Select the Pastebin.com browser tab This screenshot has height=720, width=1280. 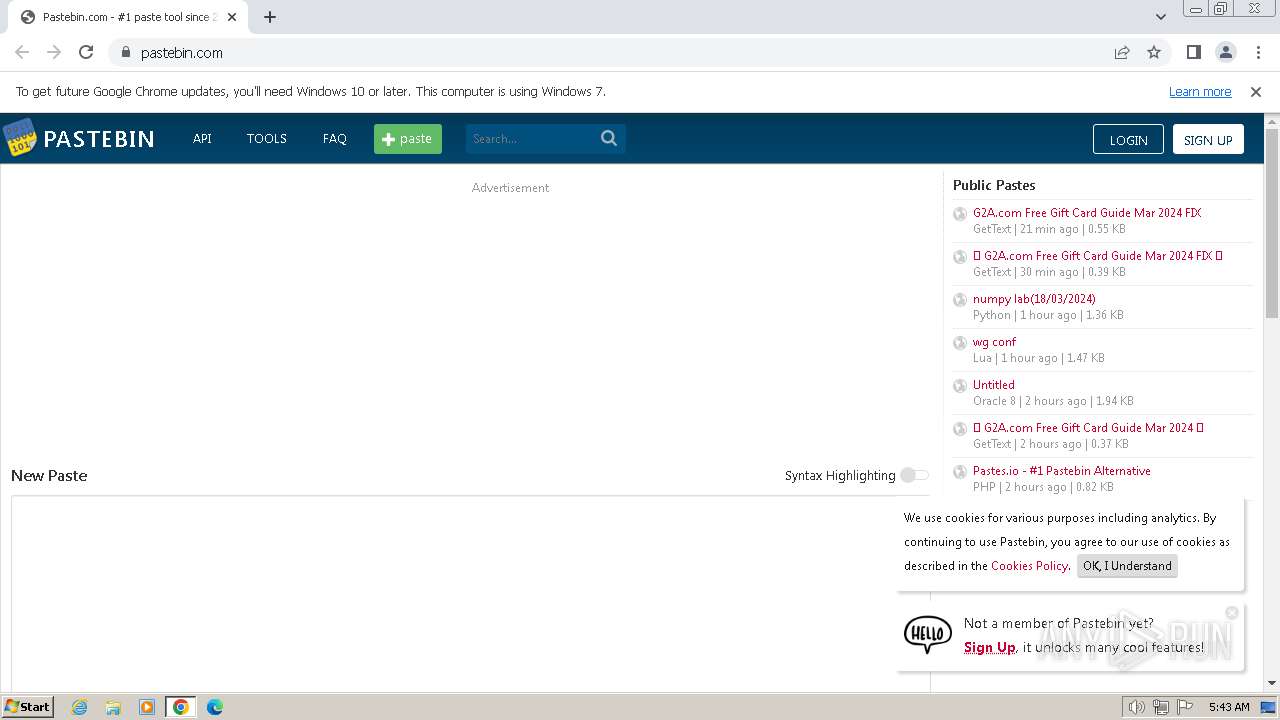point(127,17)
